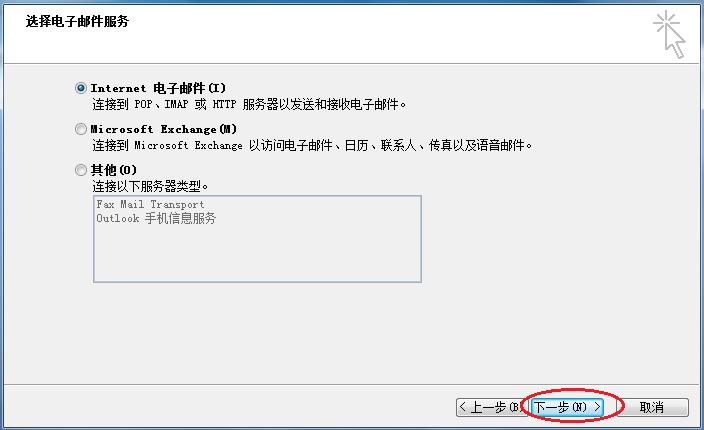Screen dimensions: 704x430
Task: Choose the Microsoft Exchange radio option
Action: 81,129
